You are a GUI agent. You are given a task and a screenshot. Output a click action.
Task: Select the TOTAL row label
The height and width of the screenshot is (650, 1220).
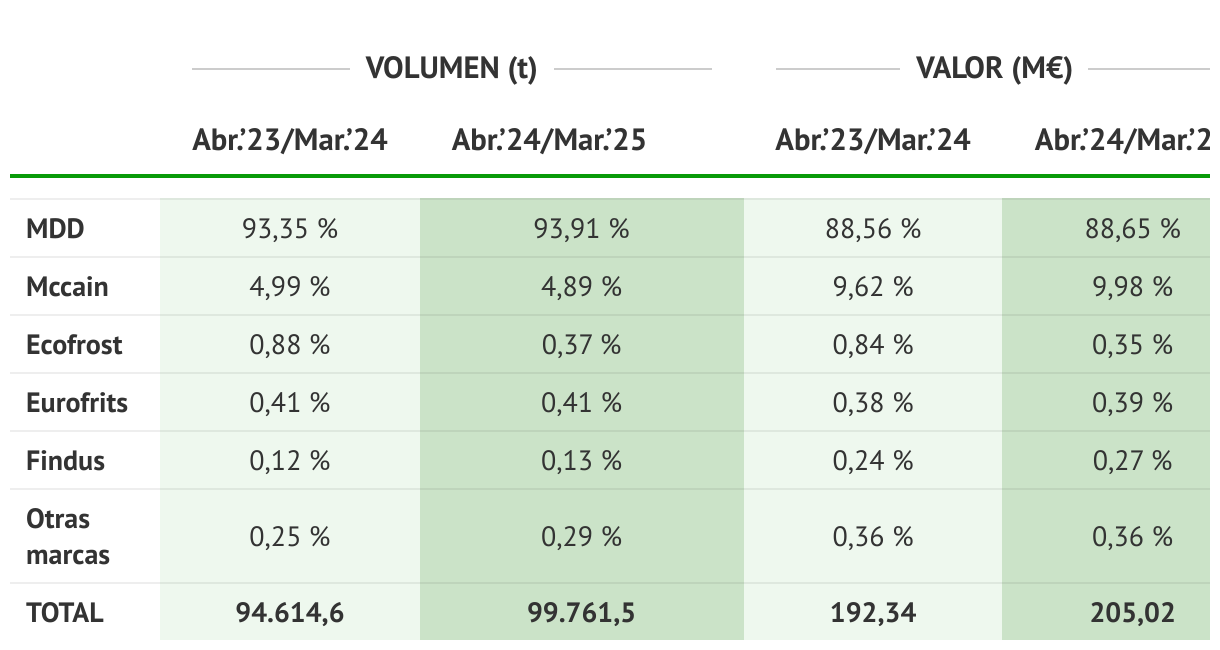point(65,613)
